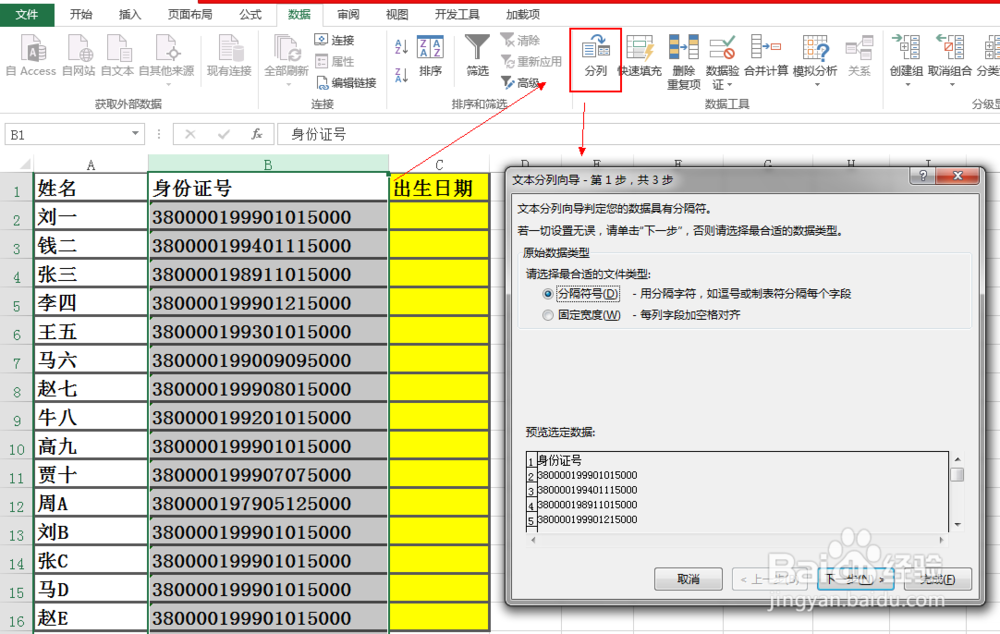The width and height of the screenshot is (1000, 634).
Task: Click Remove Duplicates (删除重复项)
Action: 684,62
